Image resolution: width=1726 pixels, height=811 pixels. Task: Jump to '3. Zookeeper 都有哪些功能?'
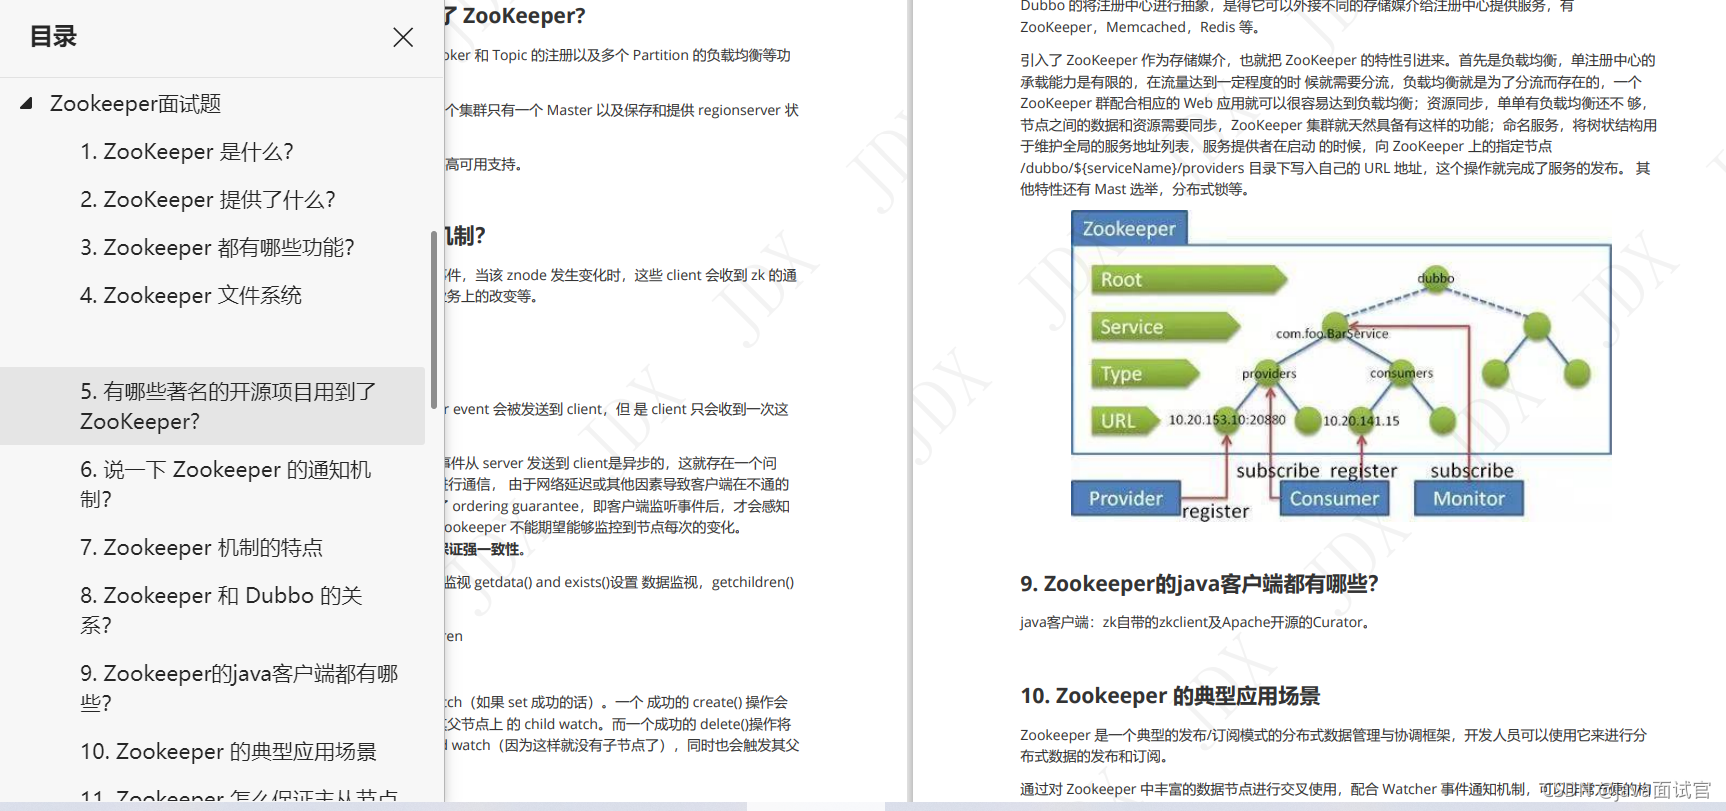coord(217,248)
